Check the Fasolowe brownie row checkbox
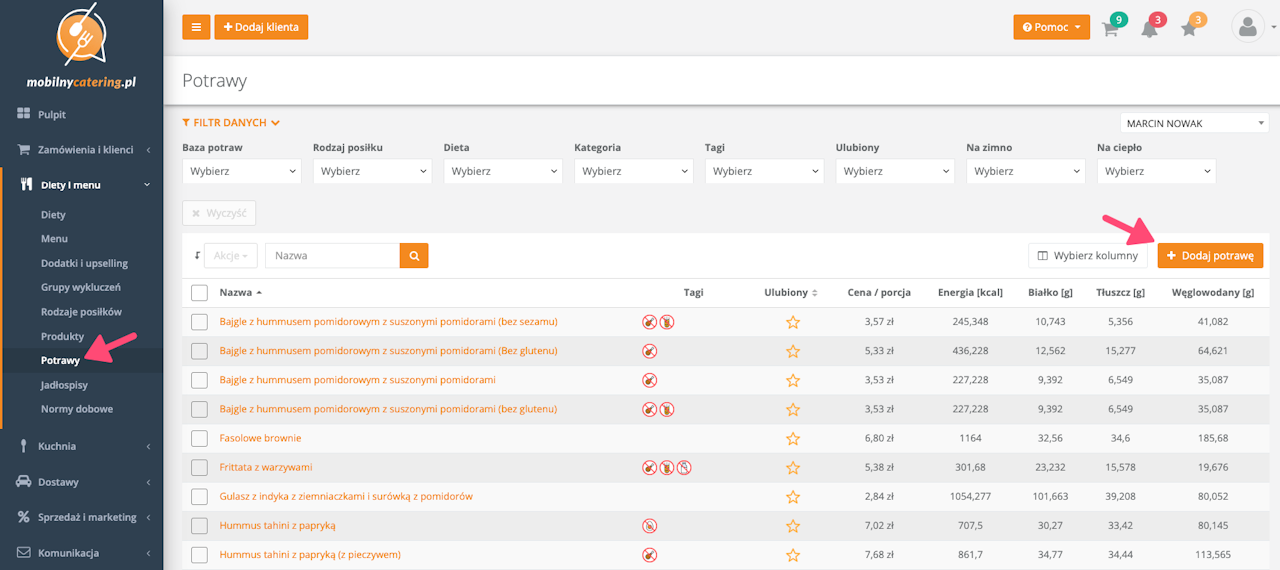Screen dimensions: 1280x570 pyautogui.click(x=199, y=439)
